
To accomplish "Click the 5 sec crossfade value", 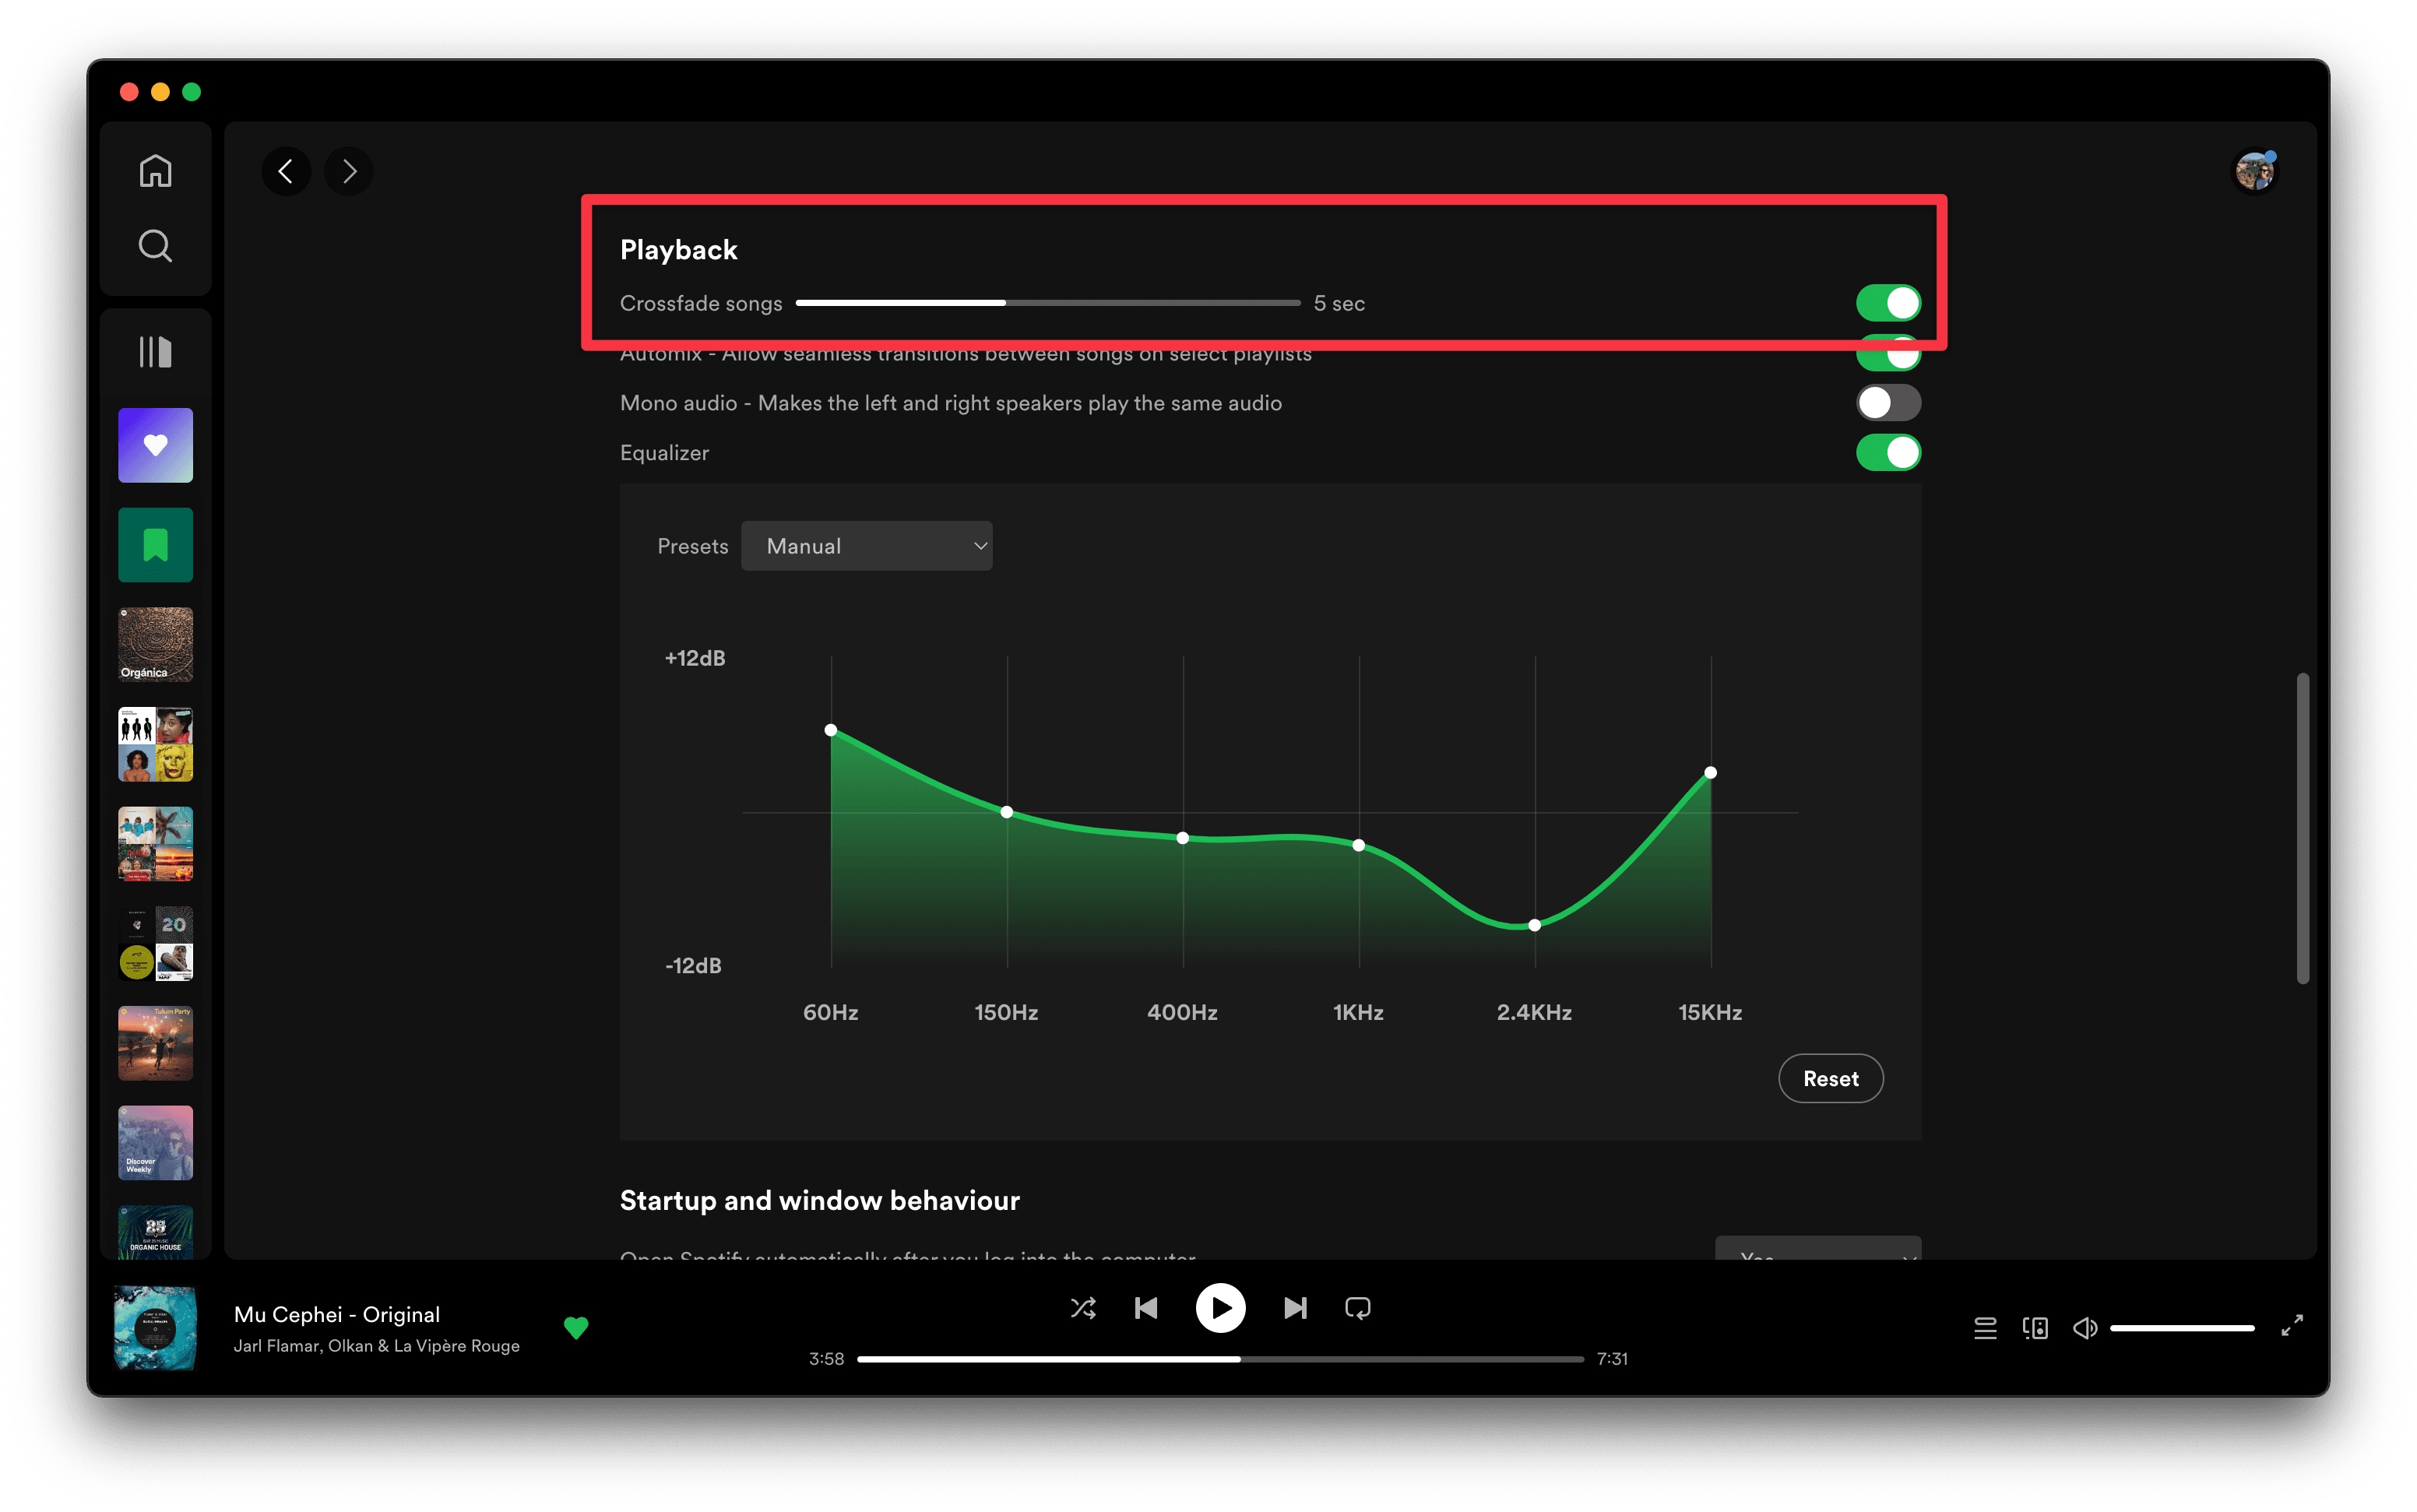I will coord(1339,303).
